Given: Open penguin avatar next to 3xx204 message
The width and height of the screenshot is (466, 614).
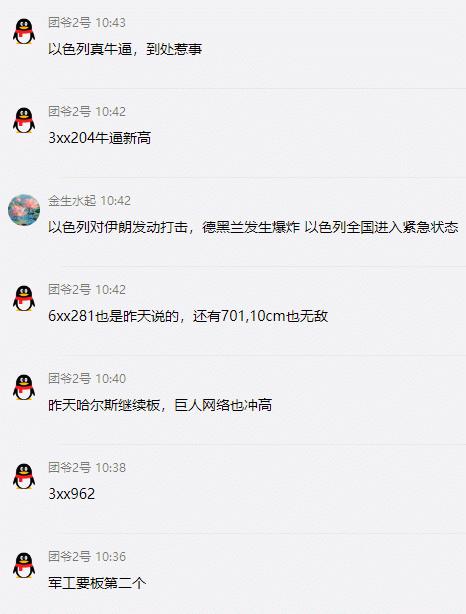Looking at the screenshot, I should point(24,120).
